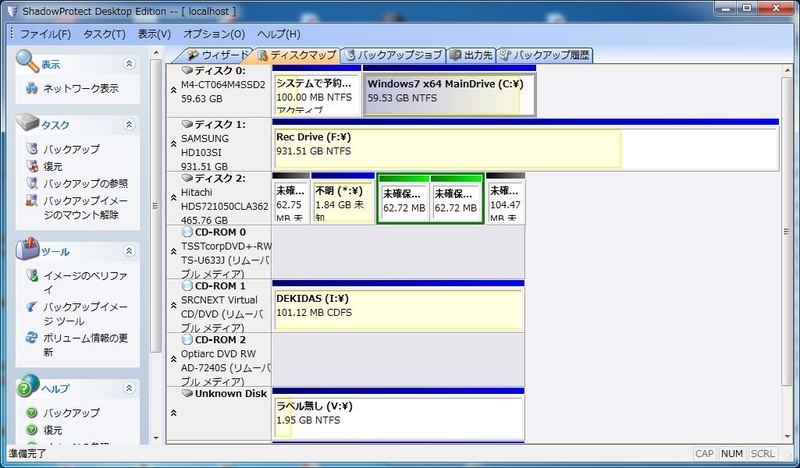Collapse the ディスク 1 row chevron

click(173, 144)
